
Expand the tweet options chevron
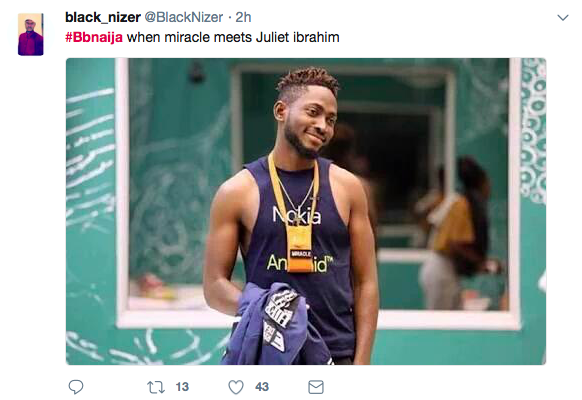click(x=563, y=17)
